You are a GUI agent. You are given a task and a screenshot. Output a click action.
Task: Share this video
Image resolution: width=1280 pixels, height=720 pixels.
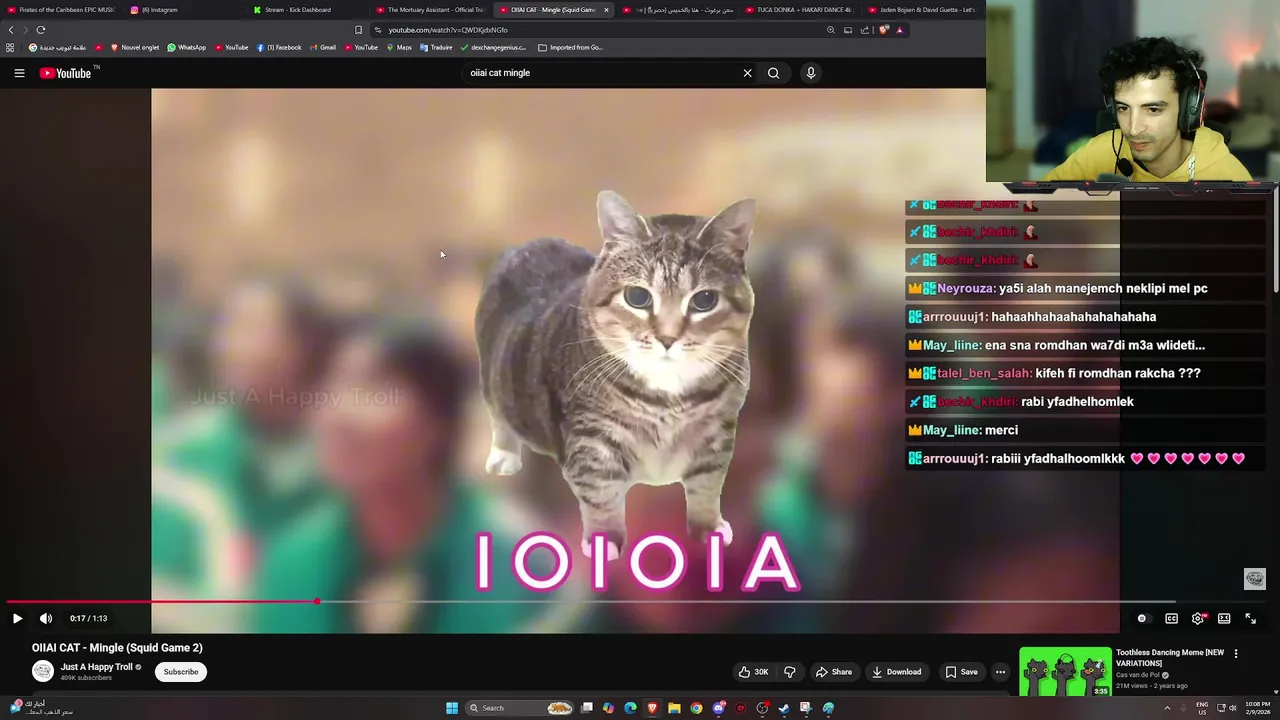tap(834, 672)
